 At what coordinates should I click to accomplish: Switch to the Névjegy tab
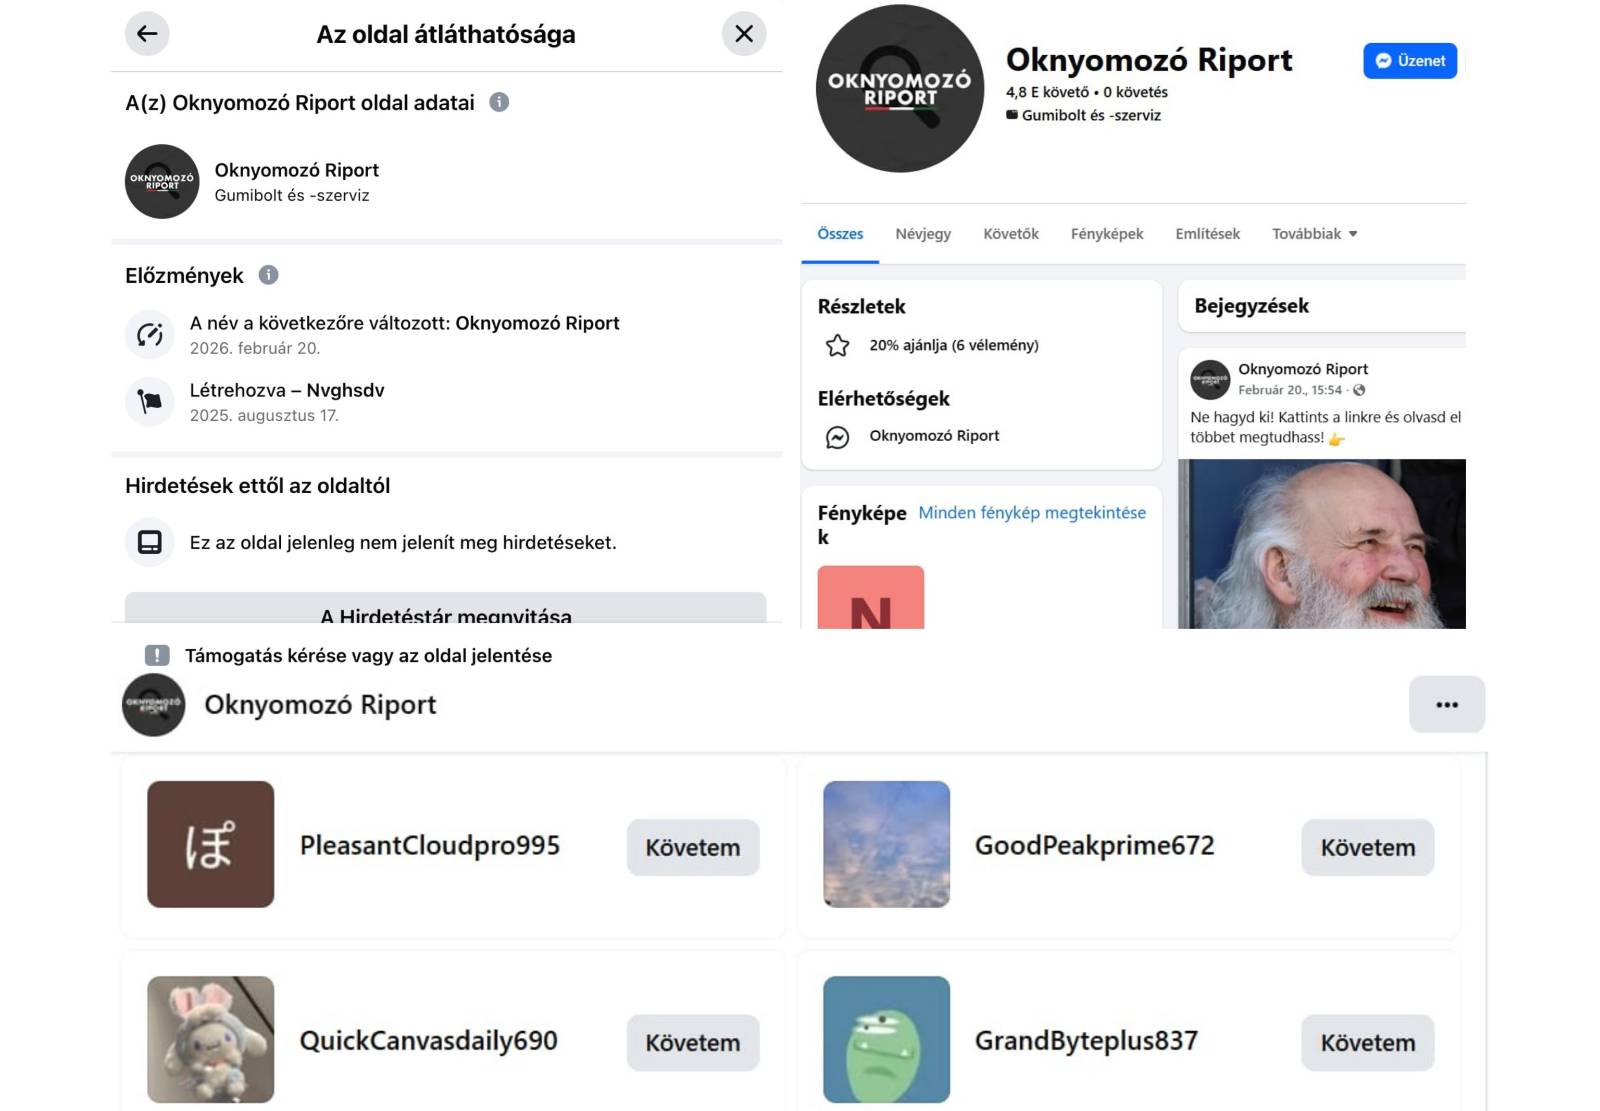pos(923,234)
